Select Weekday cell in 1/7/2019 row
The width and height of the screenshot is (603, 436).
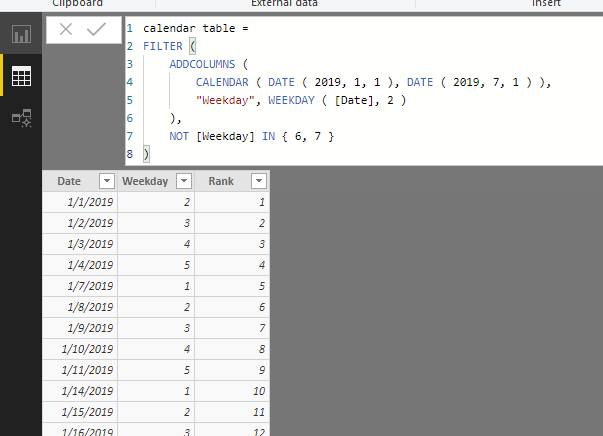click(x=156, y=286)
